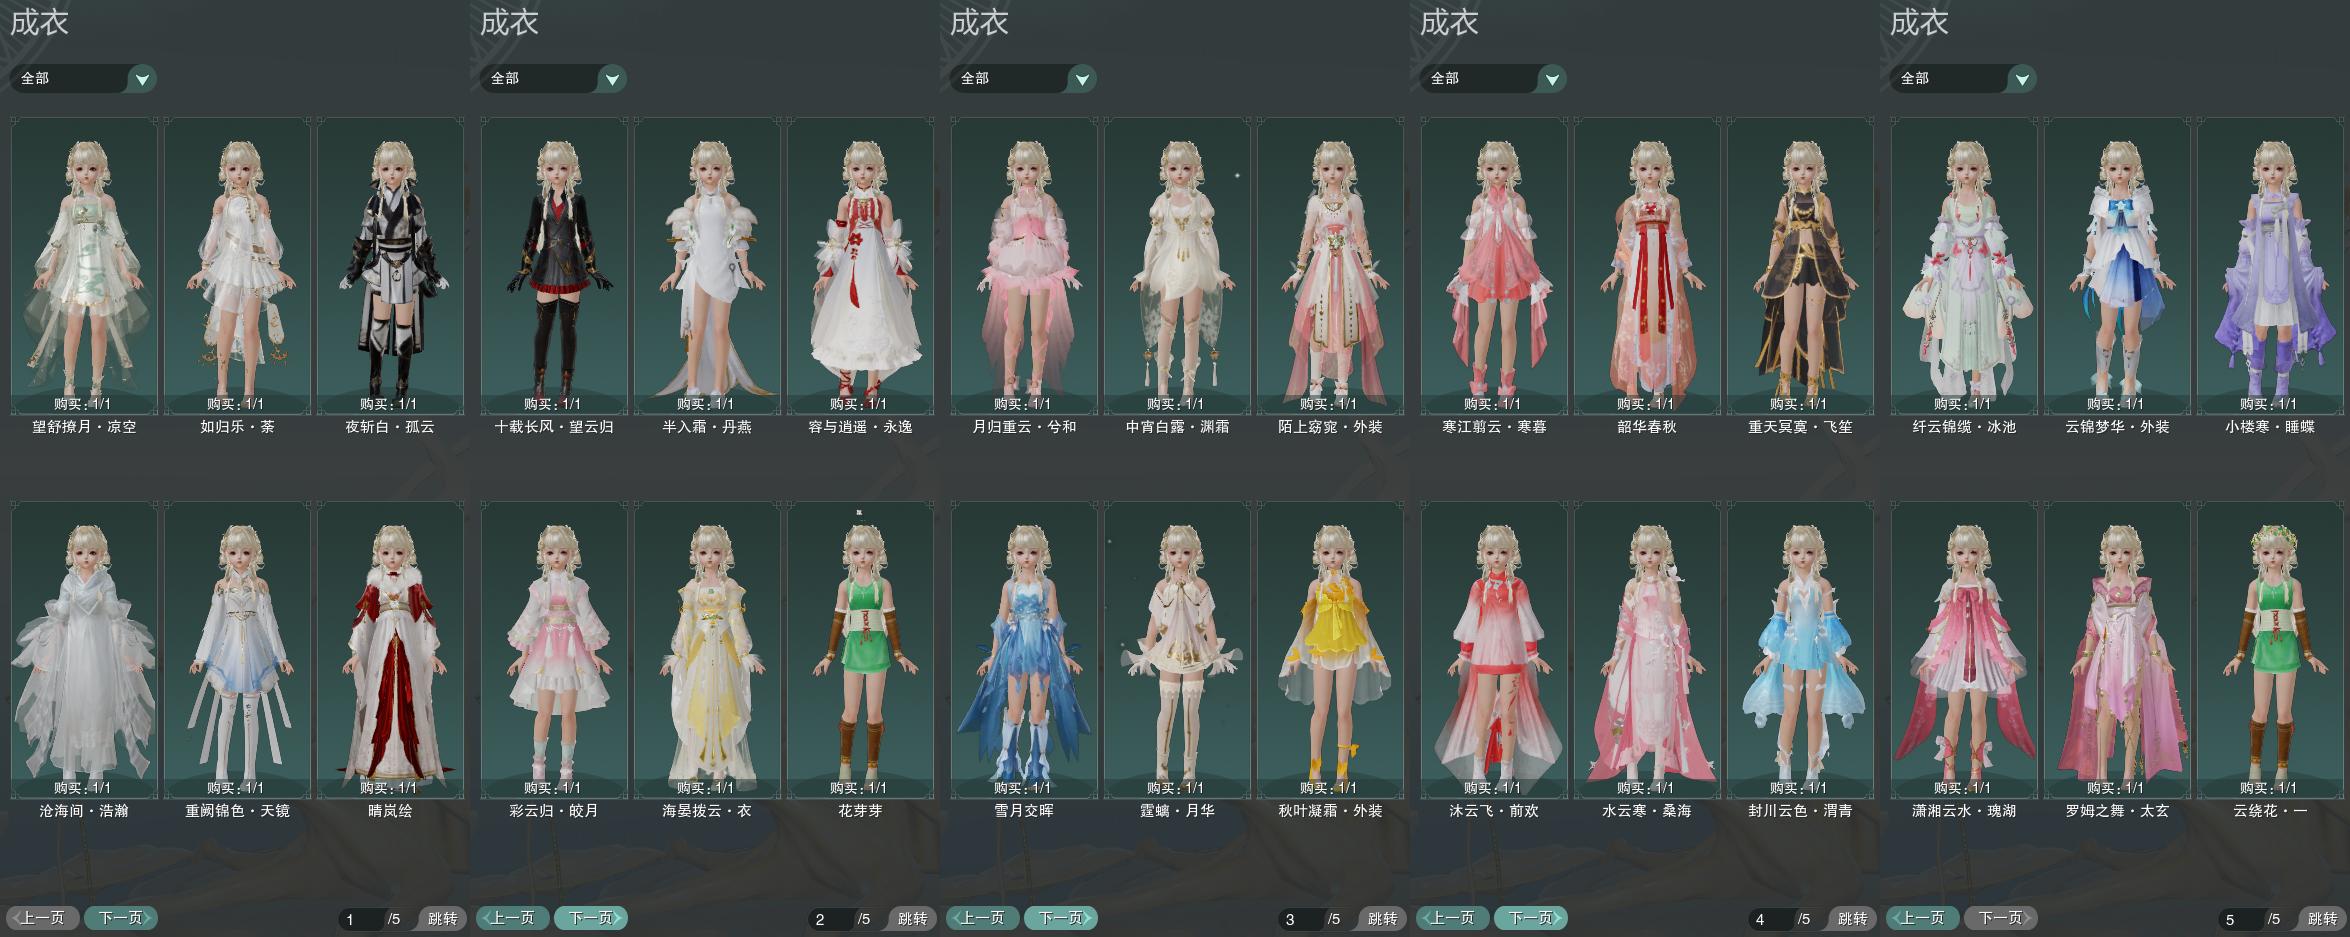
Task: Go back with 上一页 on the page 2 panel
Action: tap(513, 918)
